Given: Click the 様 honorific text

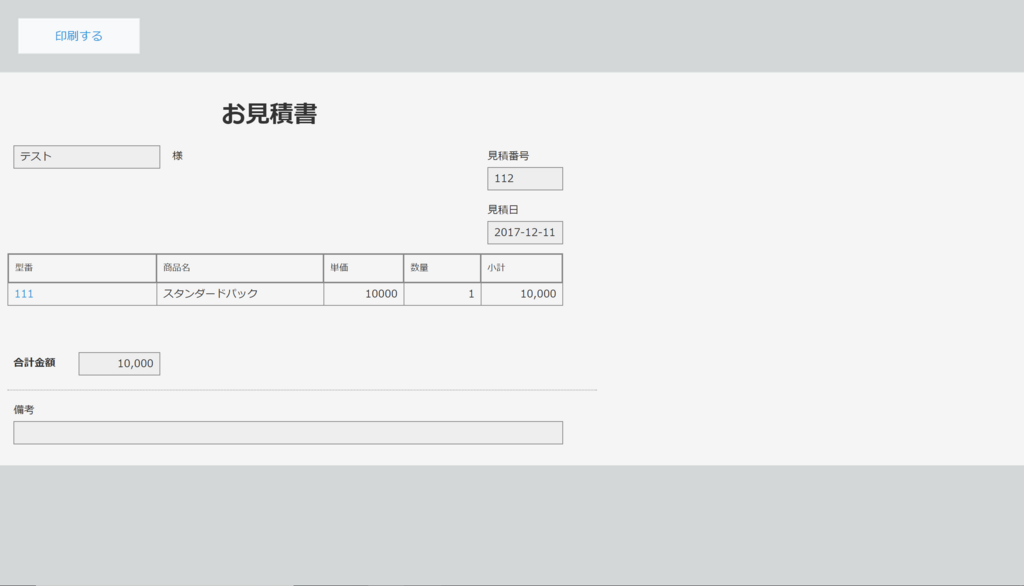Looking at the screenshot, I should [178, 155].
